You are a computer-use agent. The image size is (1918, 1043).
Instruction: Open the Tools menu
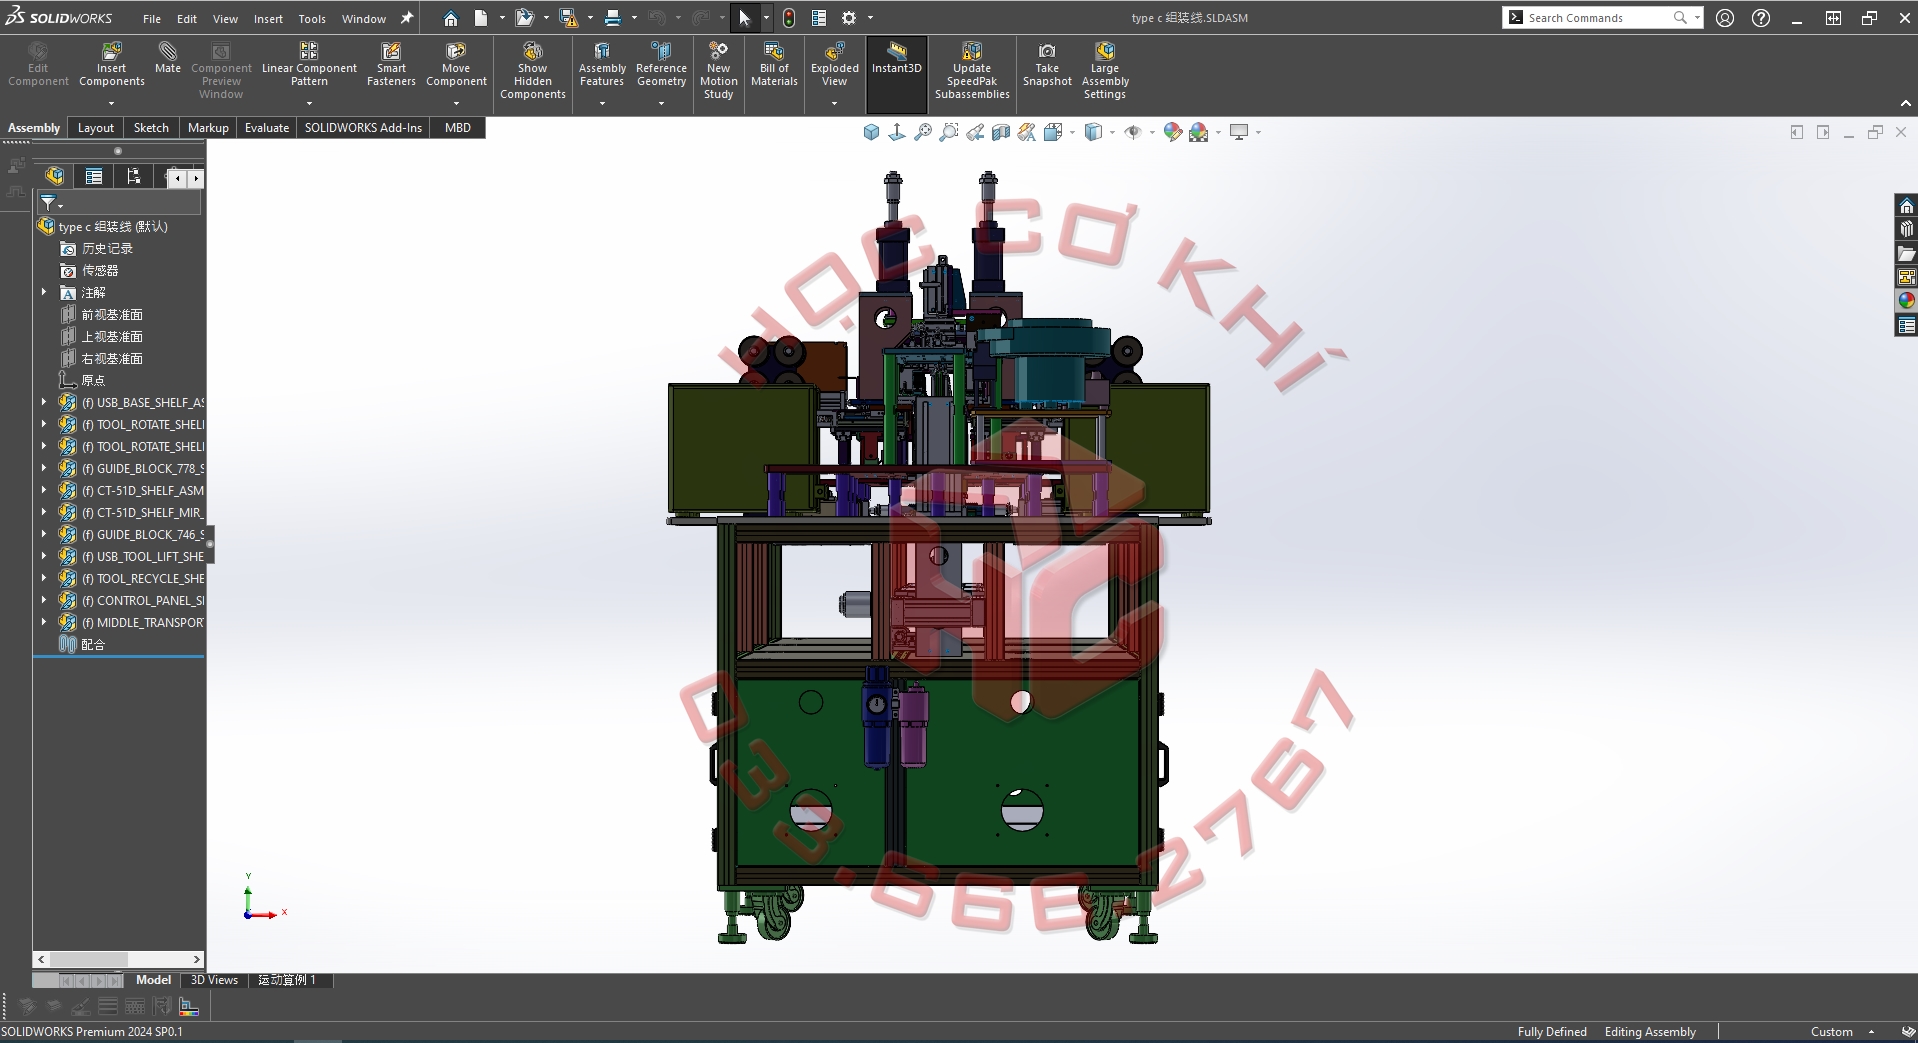click(312, 19)
